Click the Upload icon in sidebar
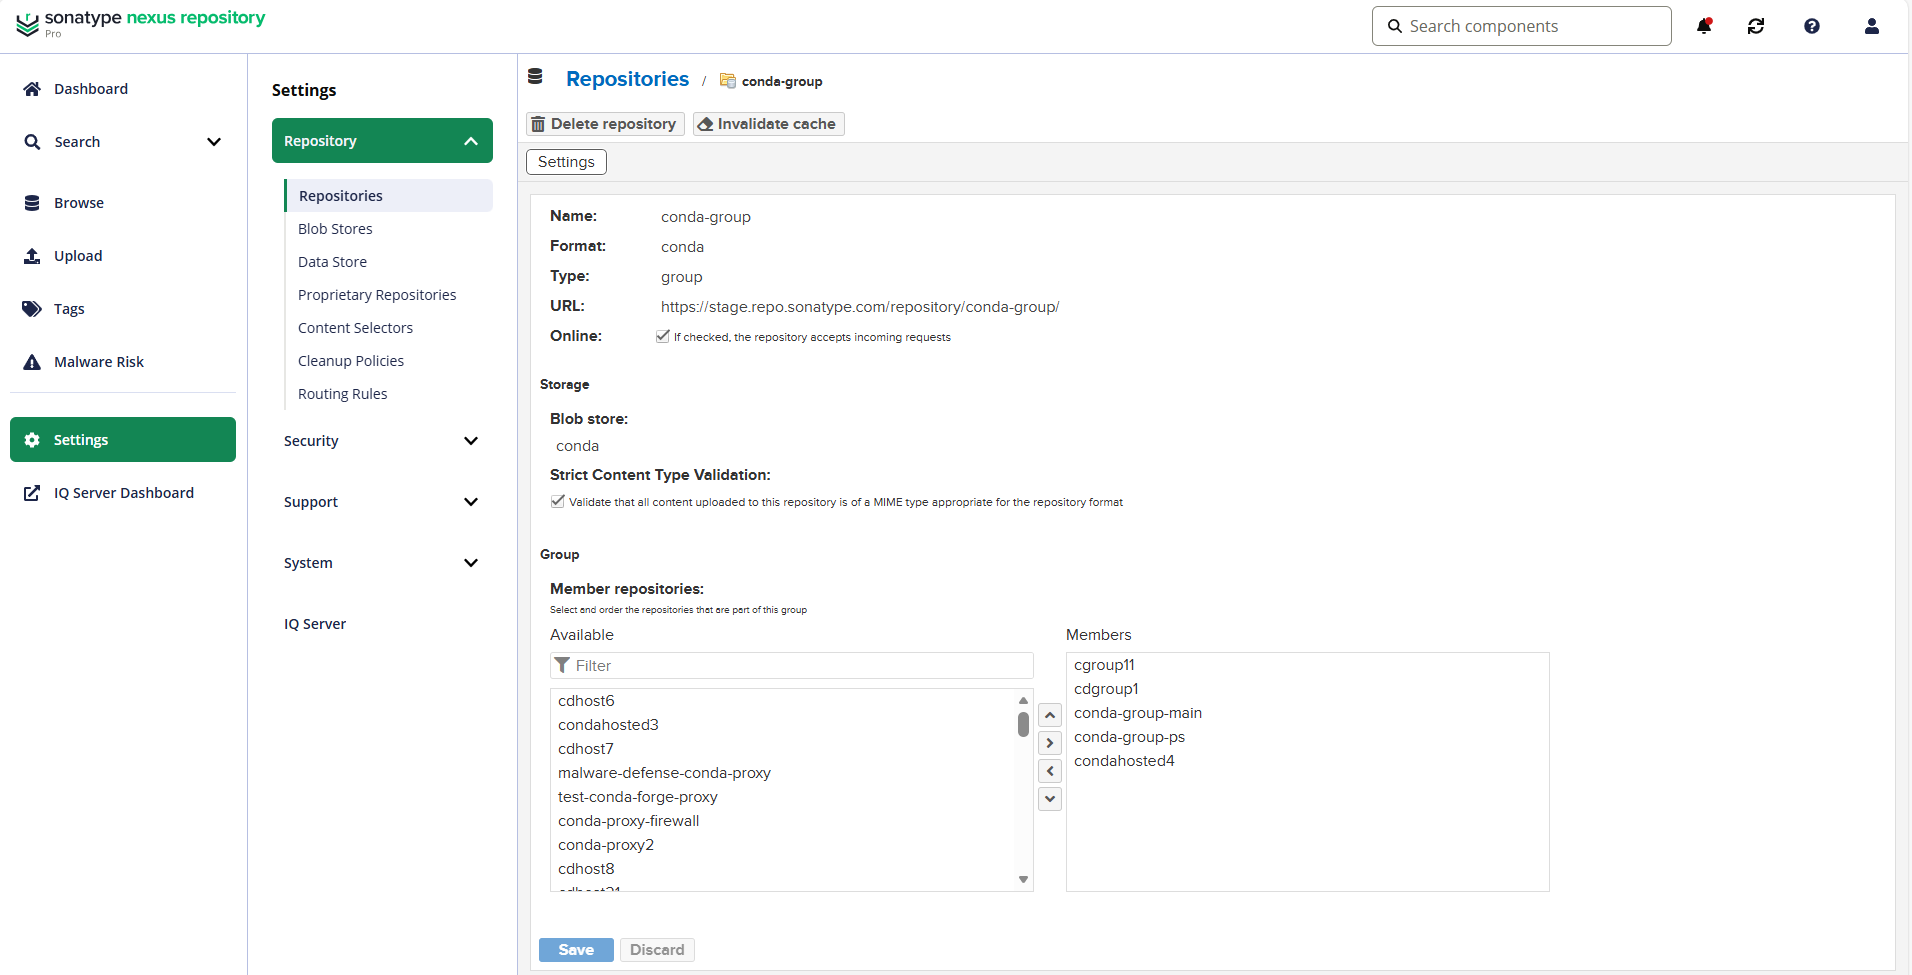The width and height of the screenshot is (1912, 975). pos(32,256)
